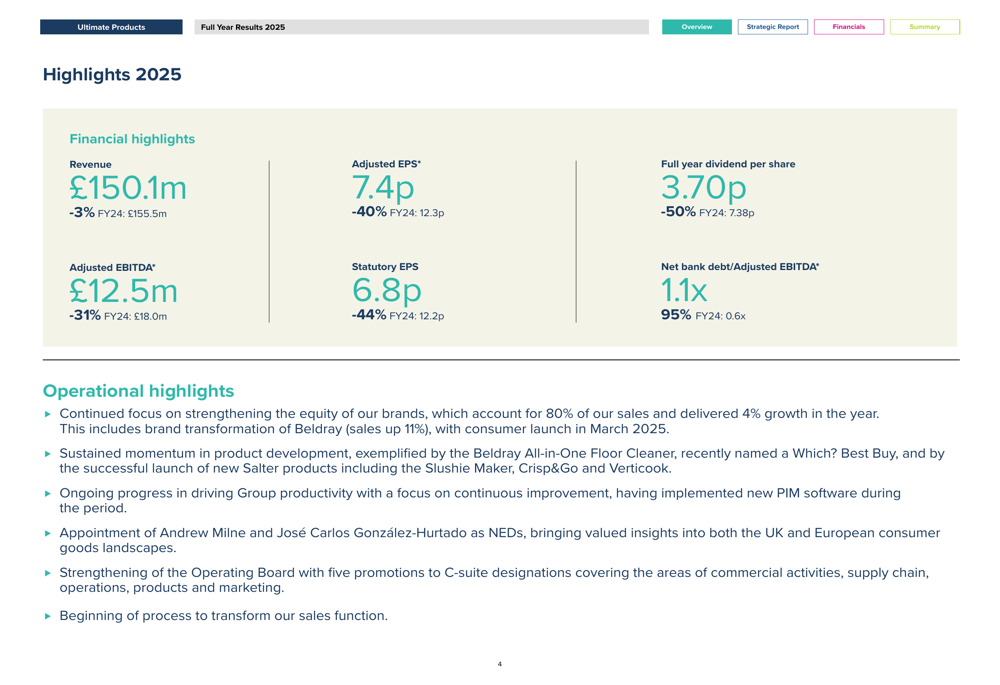This screenshot has height=685, width=1000.
Task: Click bullet arrow beside Operating Board promotions bullet
Action: point(46,573)
